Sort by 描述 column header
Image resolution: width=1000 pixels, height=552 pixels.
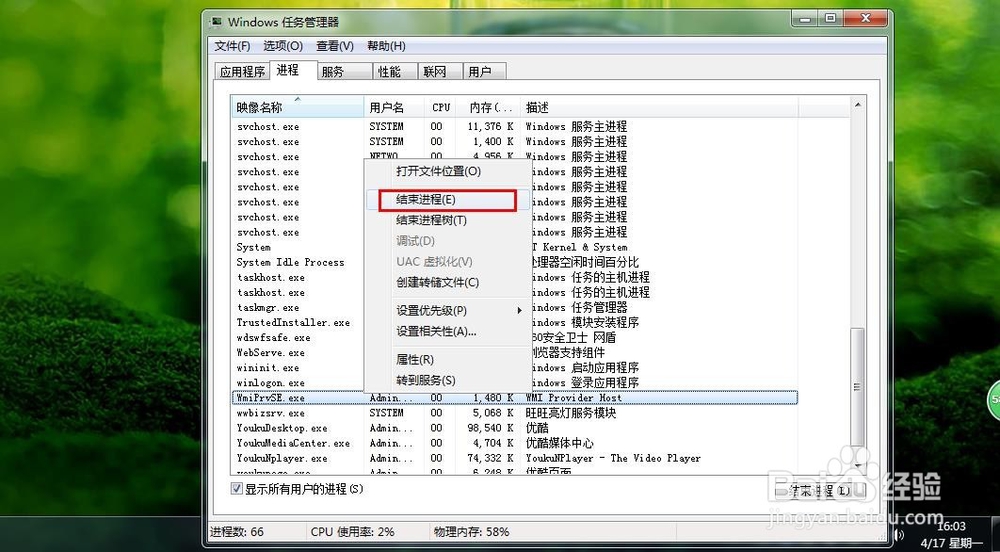[x=659, y=107]
